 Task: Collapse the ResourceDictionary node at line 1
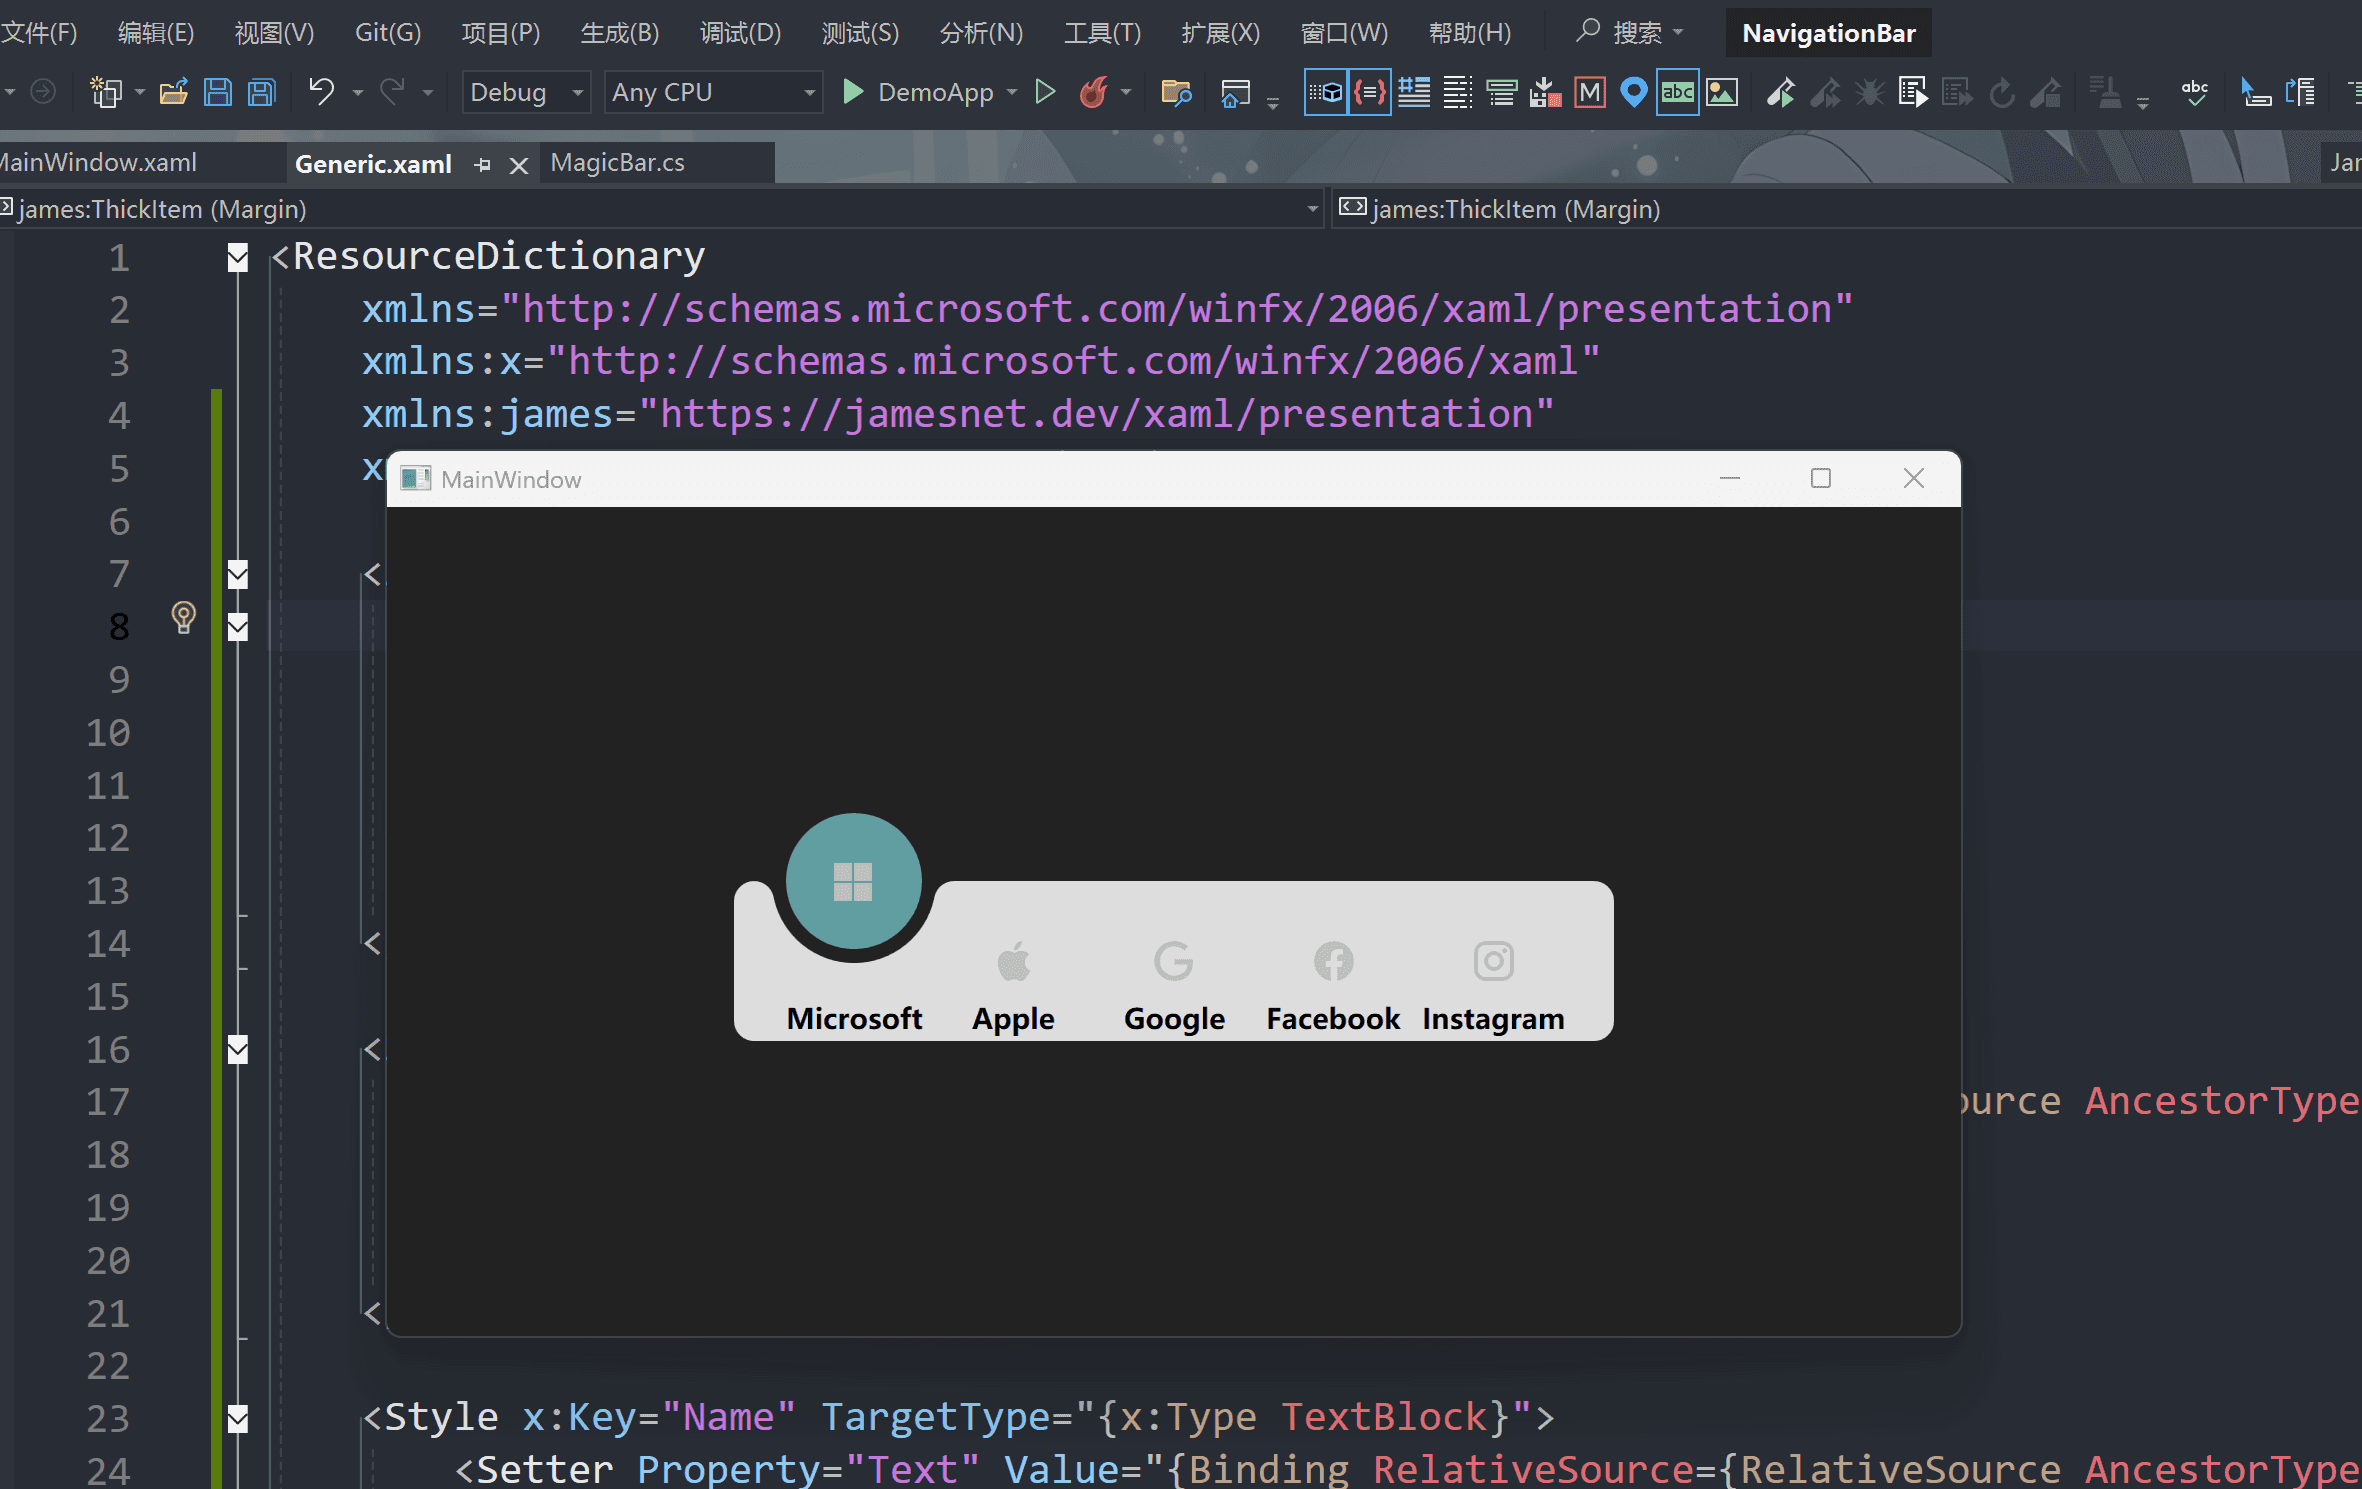(238, 258)
